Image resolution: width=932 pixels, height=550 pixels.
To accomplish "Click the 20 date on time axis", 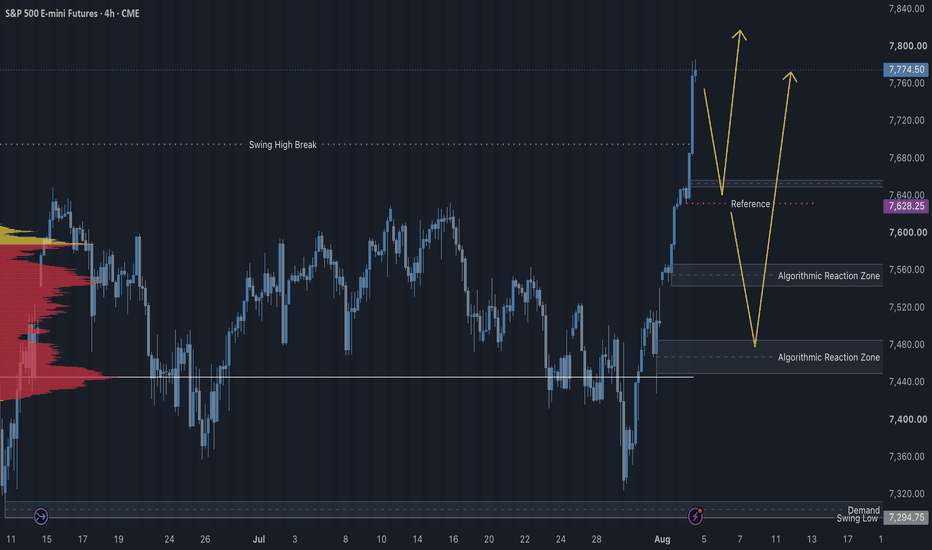I will point(489,539).
